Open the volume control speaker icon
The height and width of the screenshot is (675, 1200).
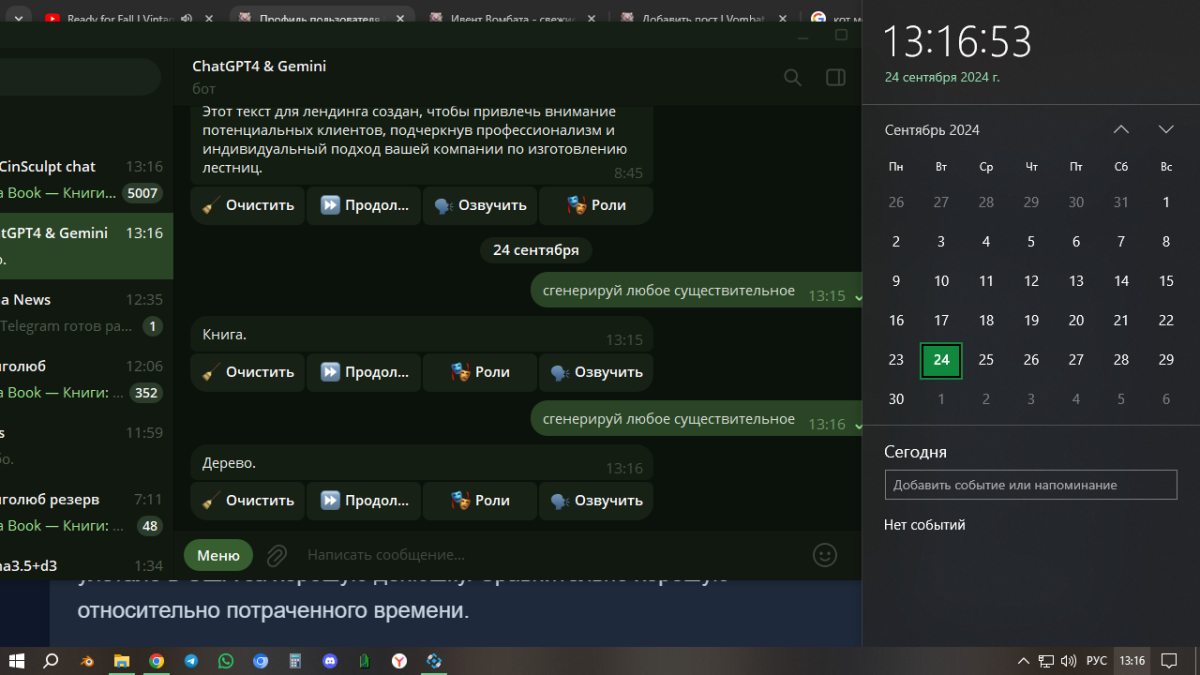pyautogui.click(x=1068, y=661)
